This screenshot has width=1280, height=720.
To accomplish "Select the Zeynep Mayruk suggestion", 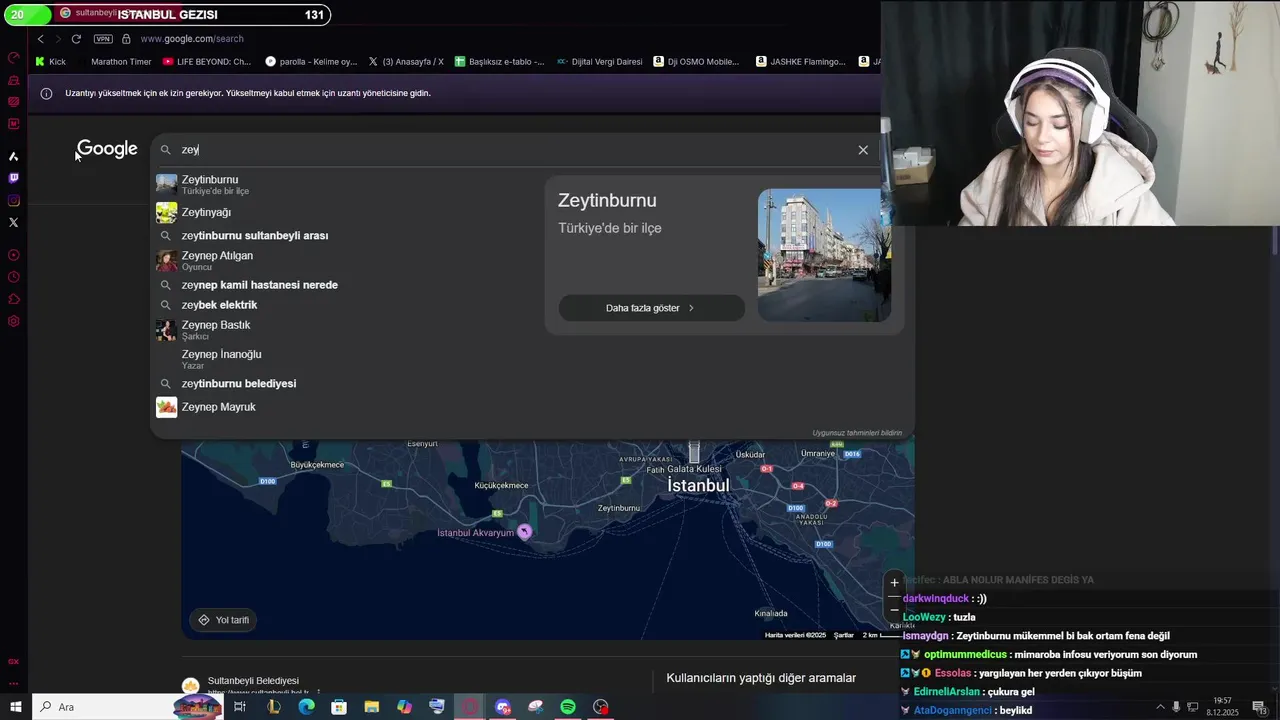I will (345, 407).
